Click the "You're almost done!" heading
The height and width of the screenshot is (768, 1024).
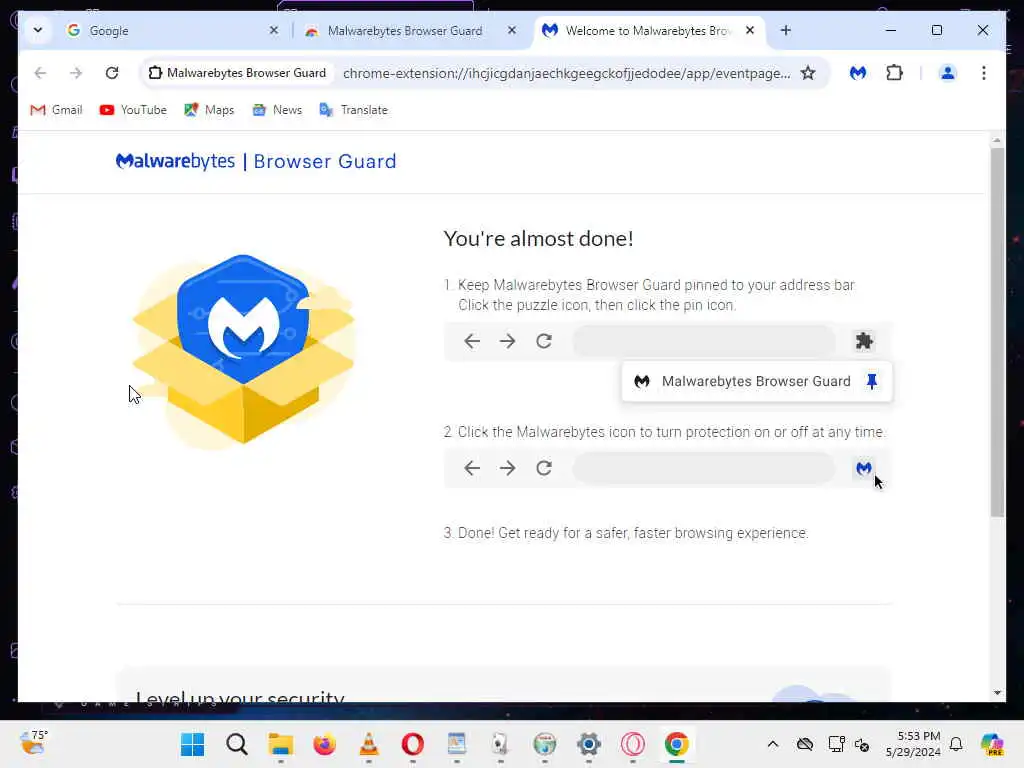[x=538, y=238]
